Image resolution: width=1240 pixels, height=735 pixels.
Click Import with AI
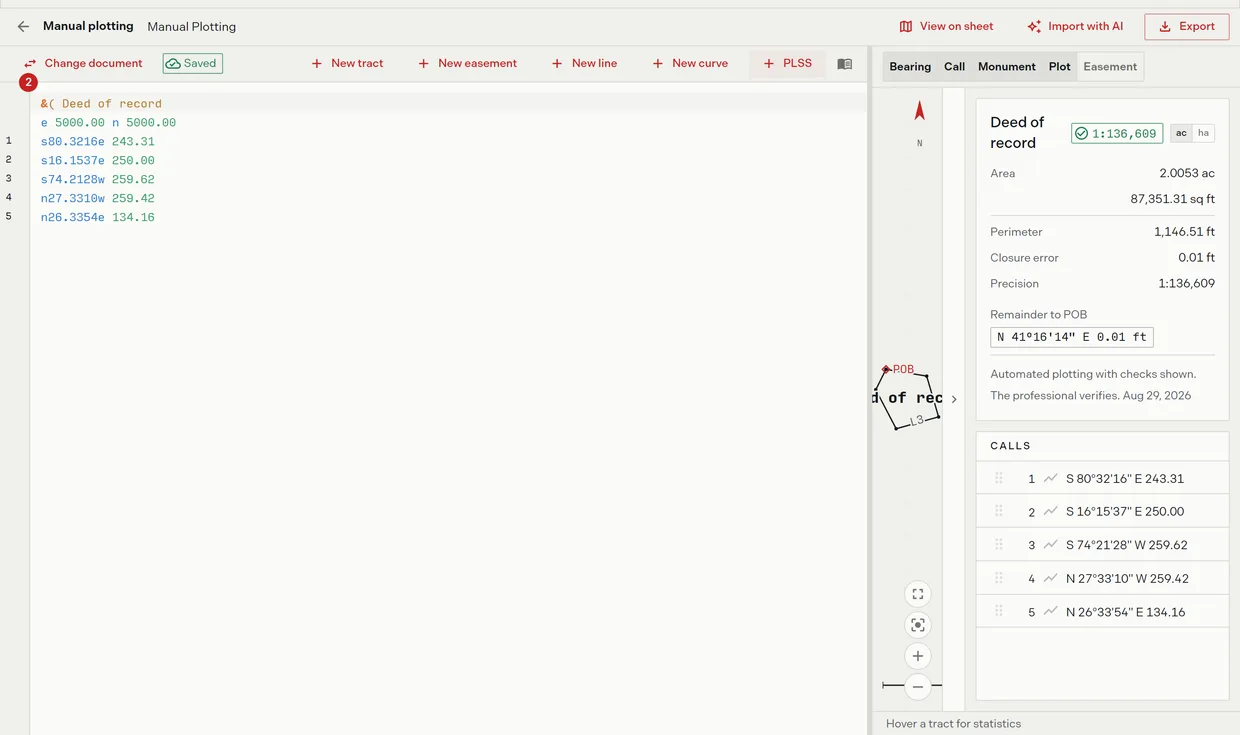pos(1075,27)
